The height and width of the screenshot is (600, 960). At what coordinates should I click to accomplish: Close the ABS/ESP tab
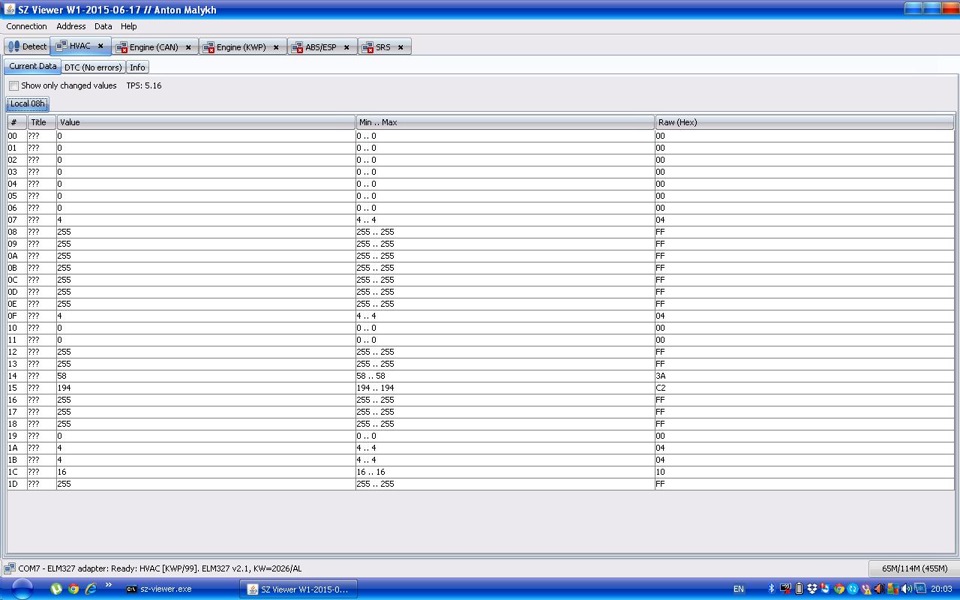347,47
